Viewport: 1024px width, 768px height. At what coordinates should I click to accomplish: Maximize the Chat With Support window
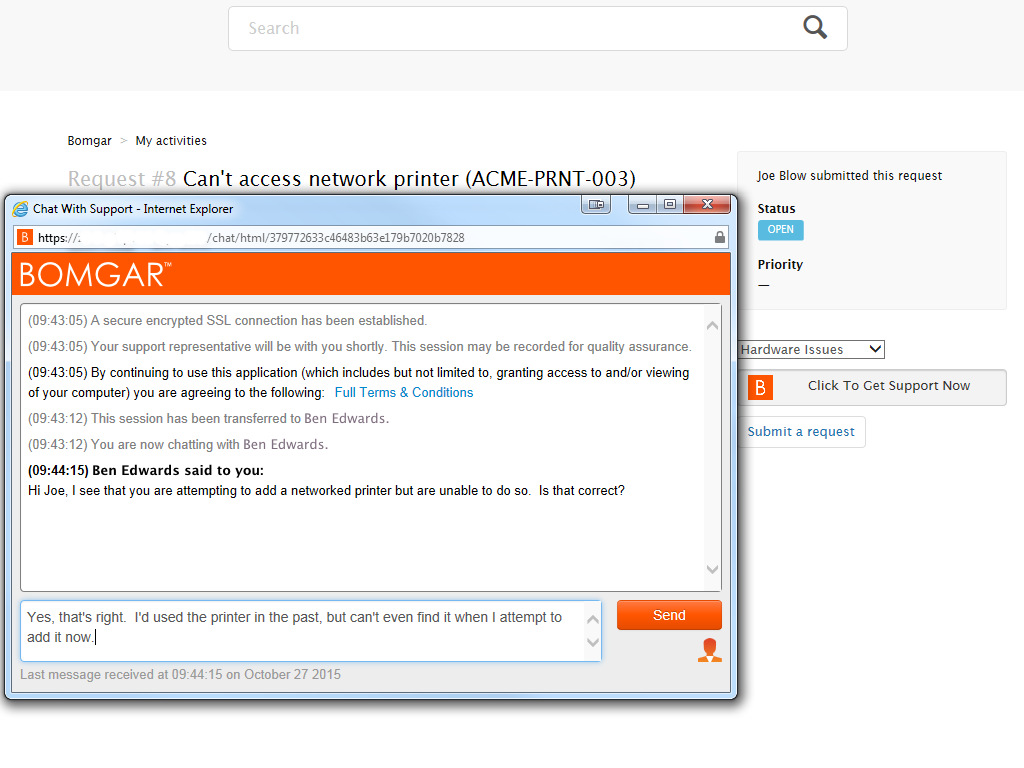[x=670, y=204]
